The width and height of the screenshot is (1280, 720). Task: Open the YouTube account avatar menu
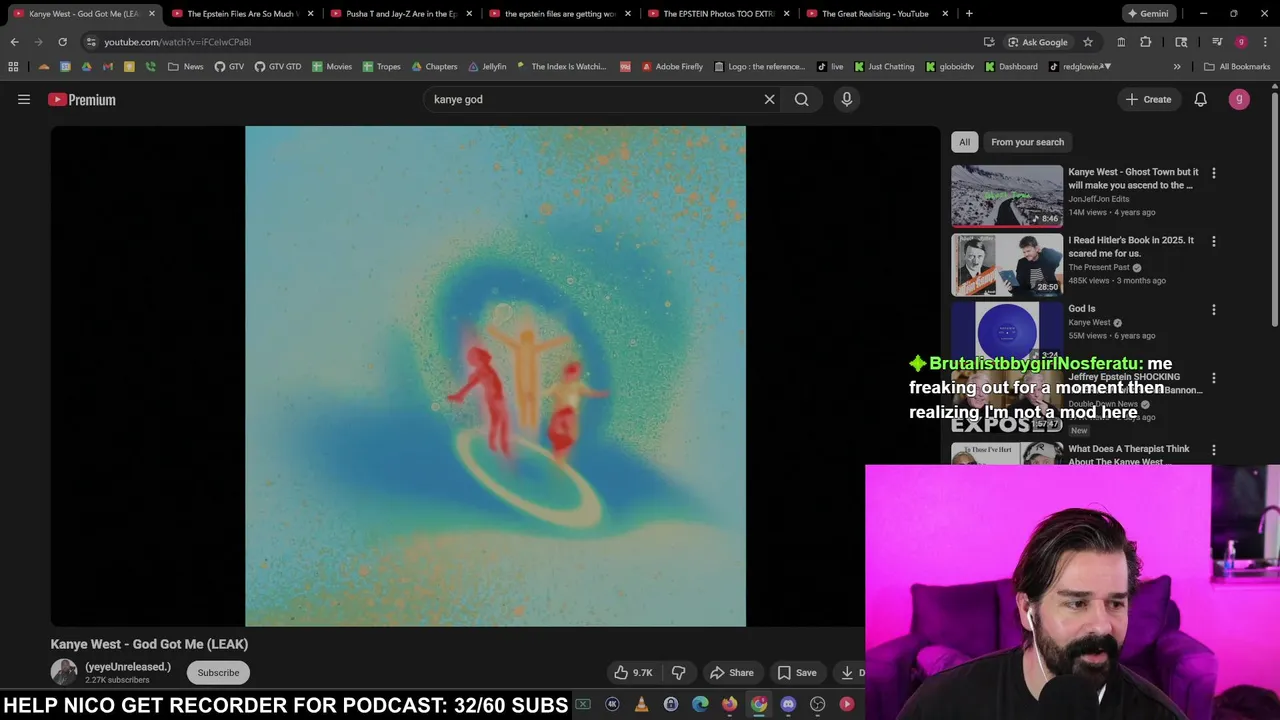coord(1239,99)
